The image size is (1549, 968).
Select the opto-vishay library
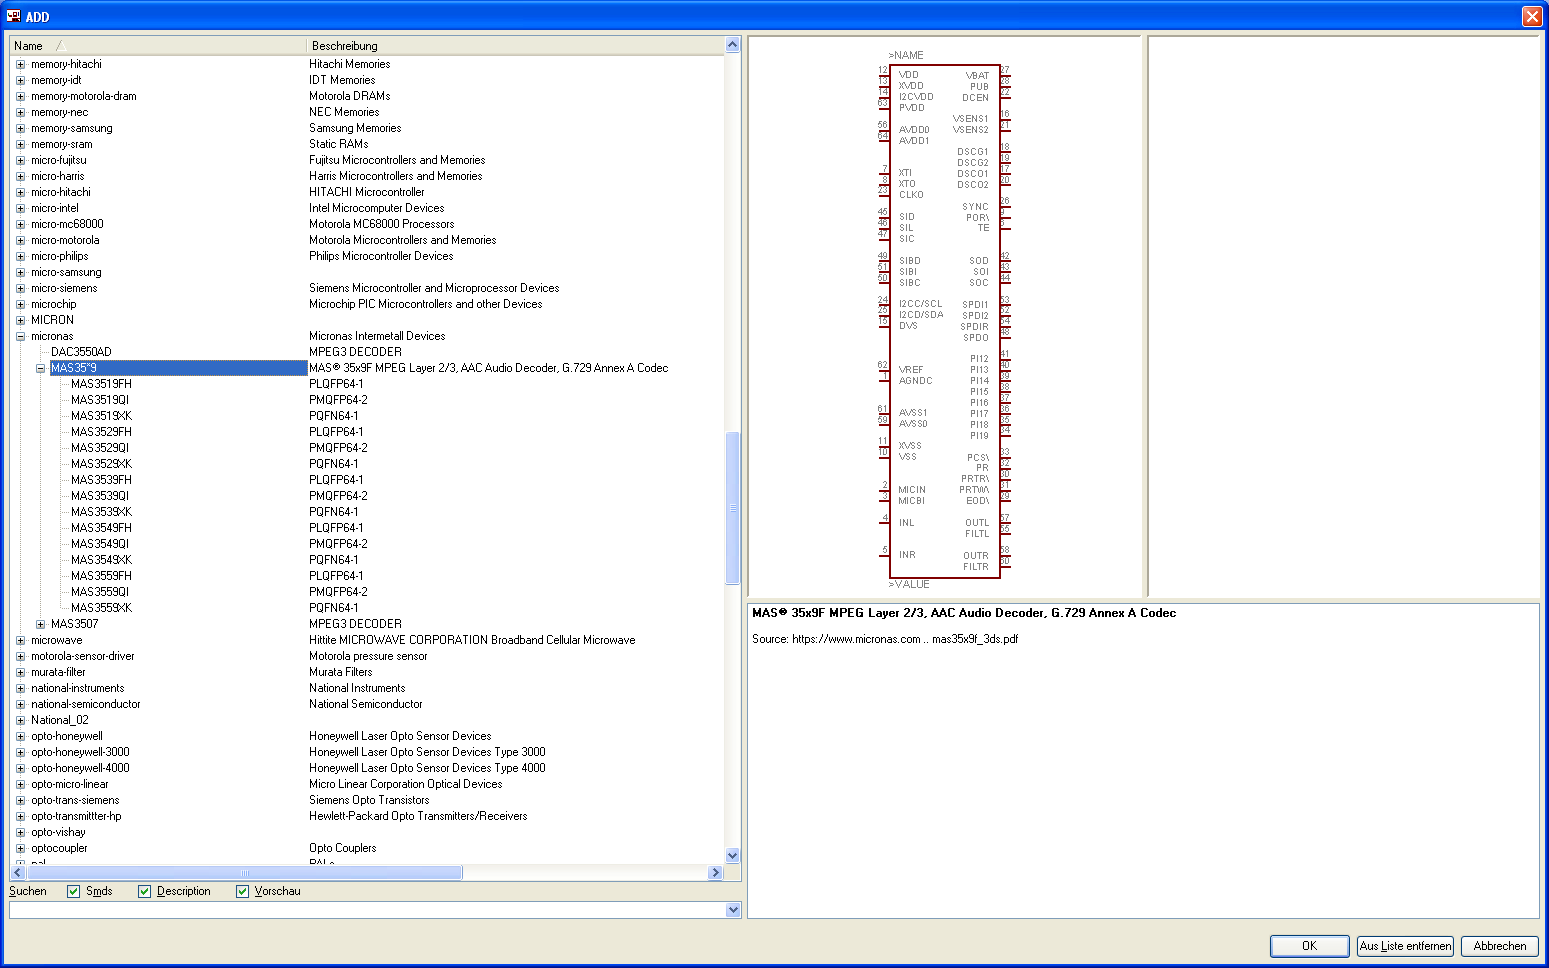pyautogui.click(x=58, y=832)
